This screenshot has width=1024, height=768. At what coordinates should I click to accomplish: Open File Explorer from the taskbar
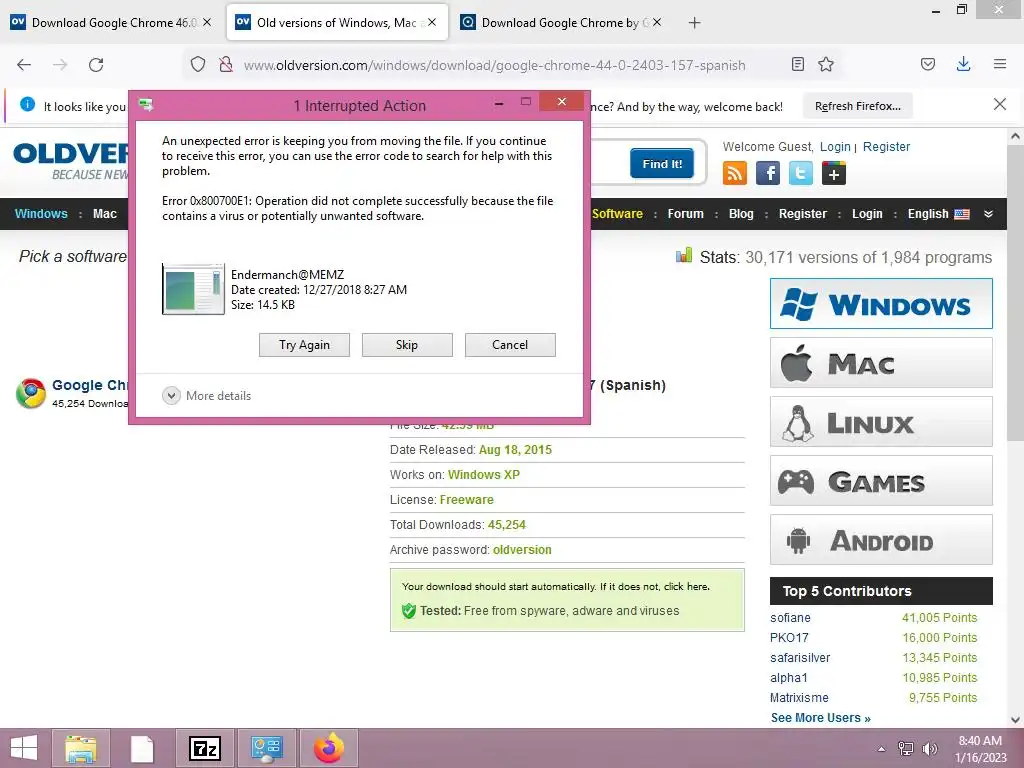(81, 748)
